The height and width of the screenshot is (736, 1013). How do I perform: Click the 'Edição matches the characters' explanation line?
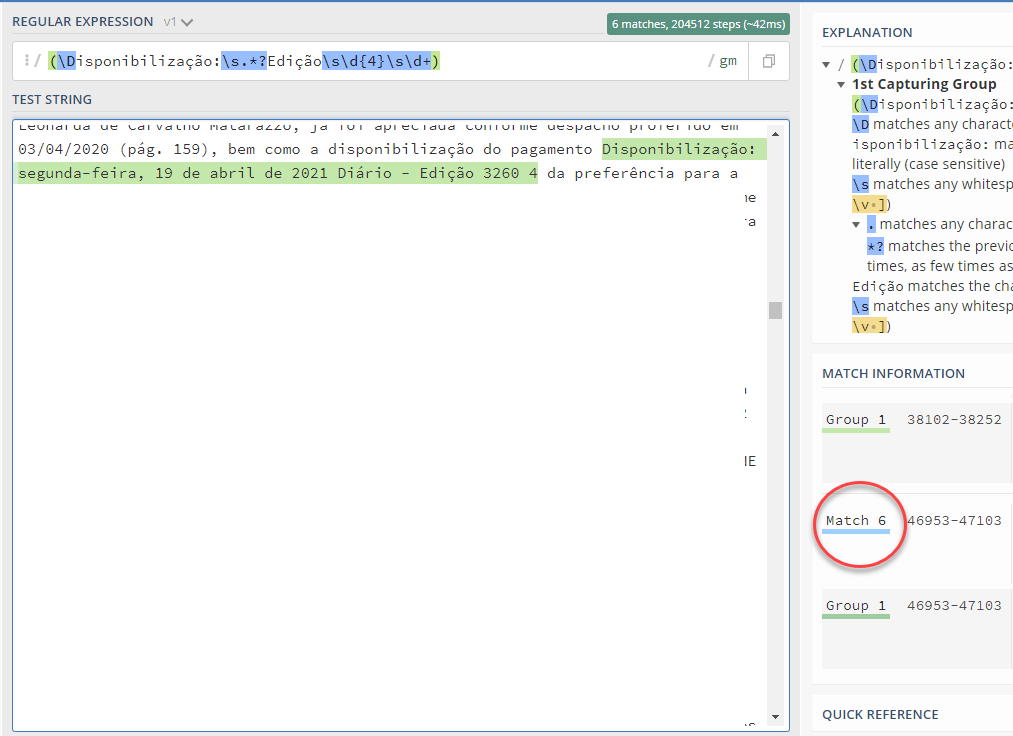pos(932,286)
